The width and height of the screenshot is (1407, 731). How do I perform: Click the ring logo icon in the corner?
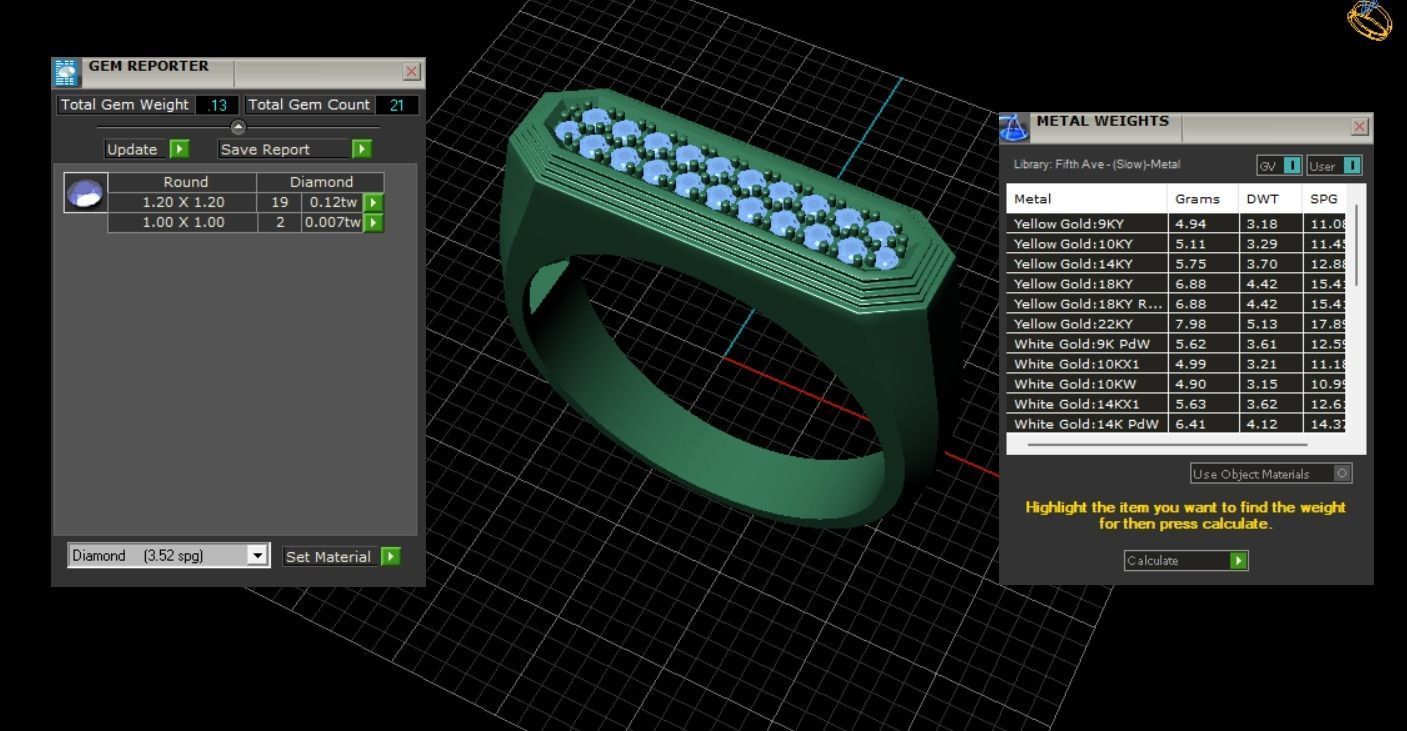[x=1369, y=19]
